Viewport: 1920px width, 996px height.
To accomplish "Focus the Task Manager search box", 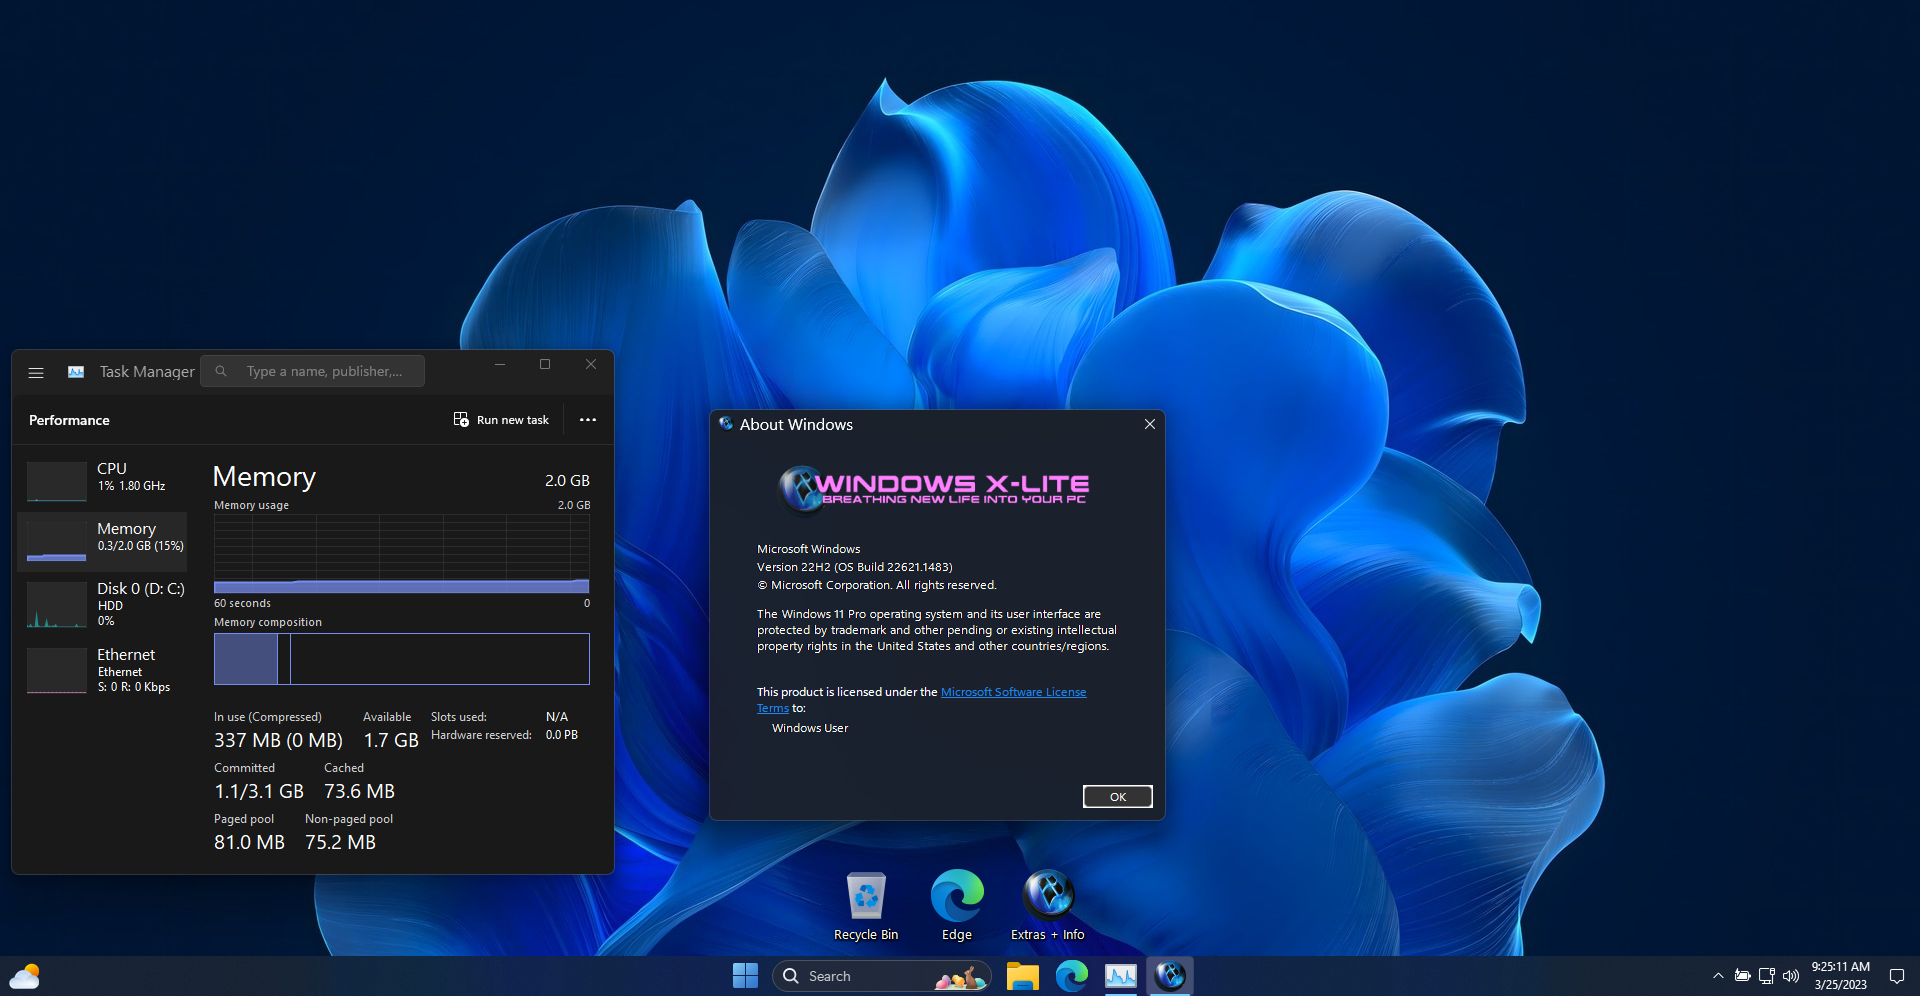I will coord(312,371).
